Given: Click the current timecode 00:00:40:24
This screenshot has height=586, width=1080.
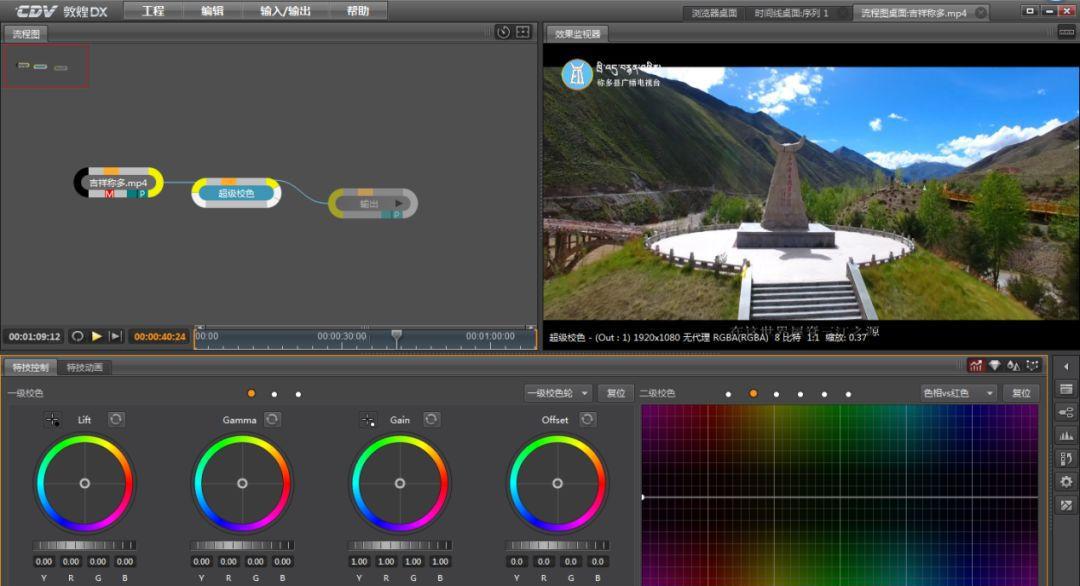Looking at the screenshot, I should [160, 337].
